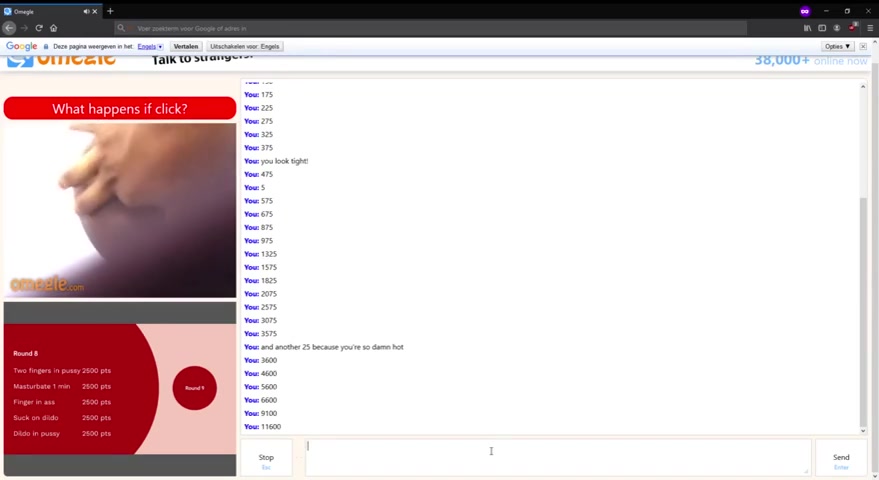Click the Vertalen translate button

(x=186, y=47)
